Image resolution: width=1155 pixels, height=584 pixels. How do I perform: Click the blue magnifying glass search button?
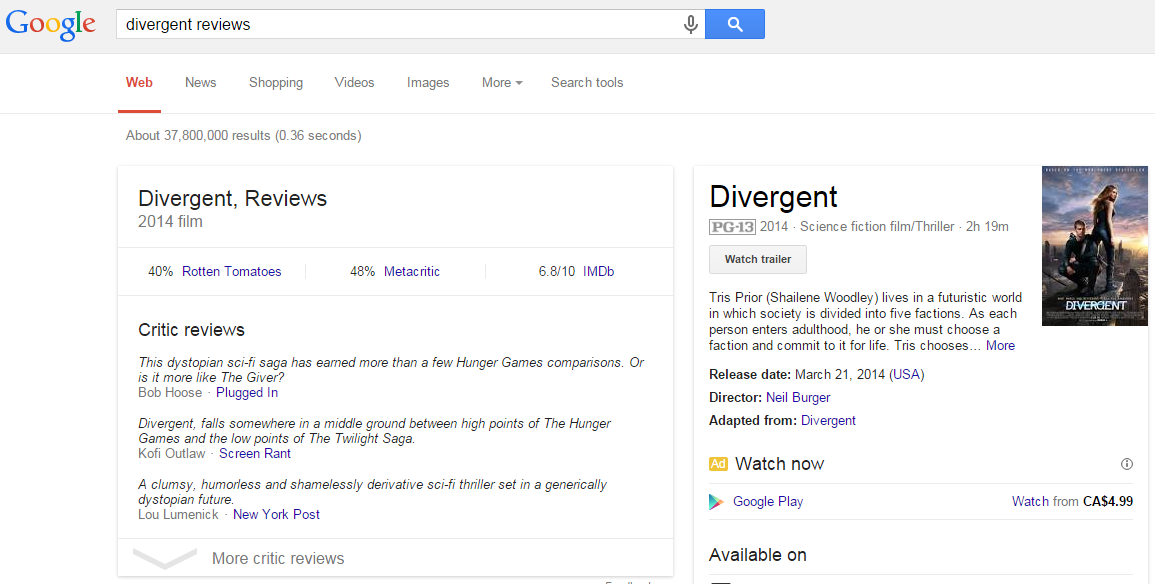[x=734, y=24]
